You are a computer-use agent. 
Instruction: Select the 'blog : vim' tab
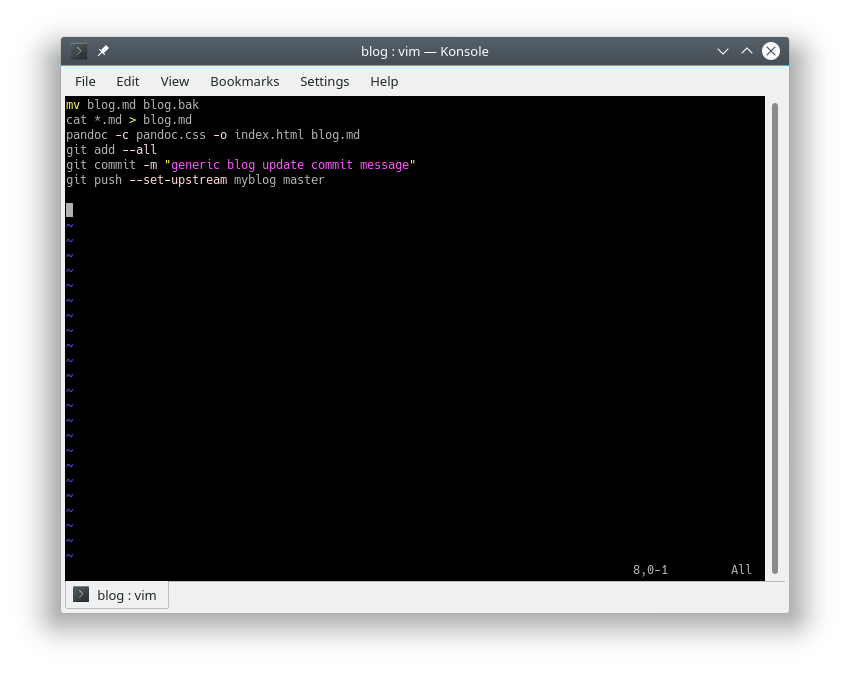(x=117, y=595)
